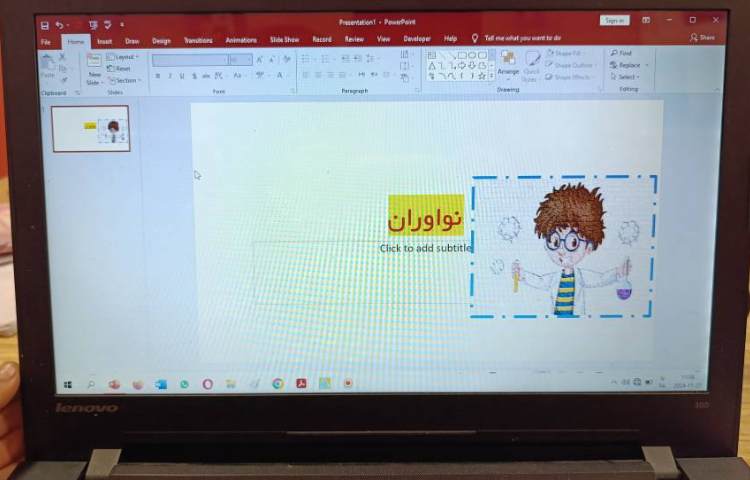Add a New Slide
The width and height of the screenshot is (750, 480).
[x=94, y=69]
